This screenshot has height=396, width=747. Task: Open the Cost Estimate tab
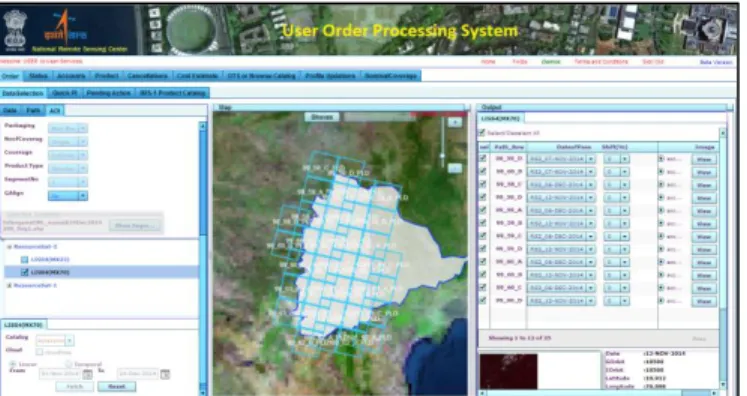point(197,76)
